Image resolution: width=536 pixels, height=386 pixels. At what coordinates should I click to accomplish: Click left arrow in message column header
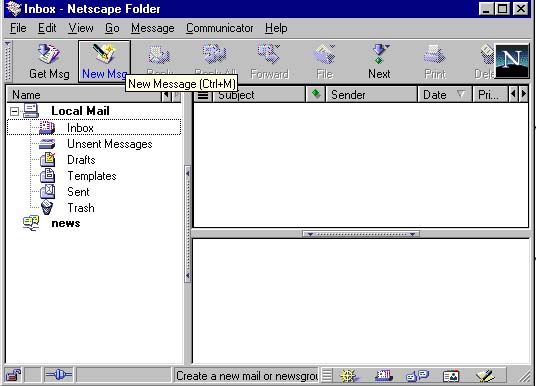pyautogui.click(x=513, y=94)
